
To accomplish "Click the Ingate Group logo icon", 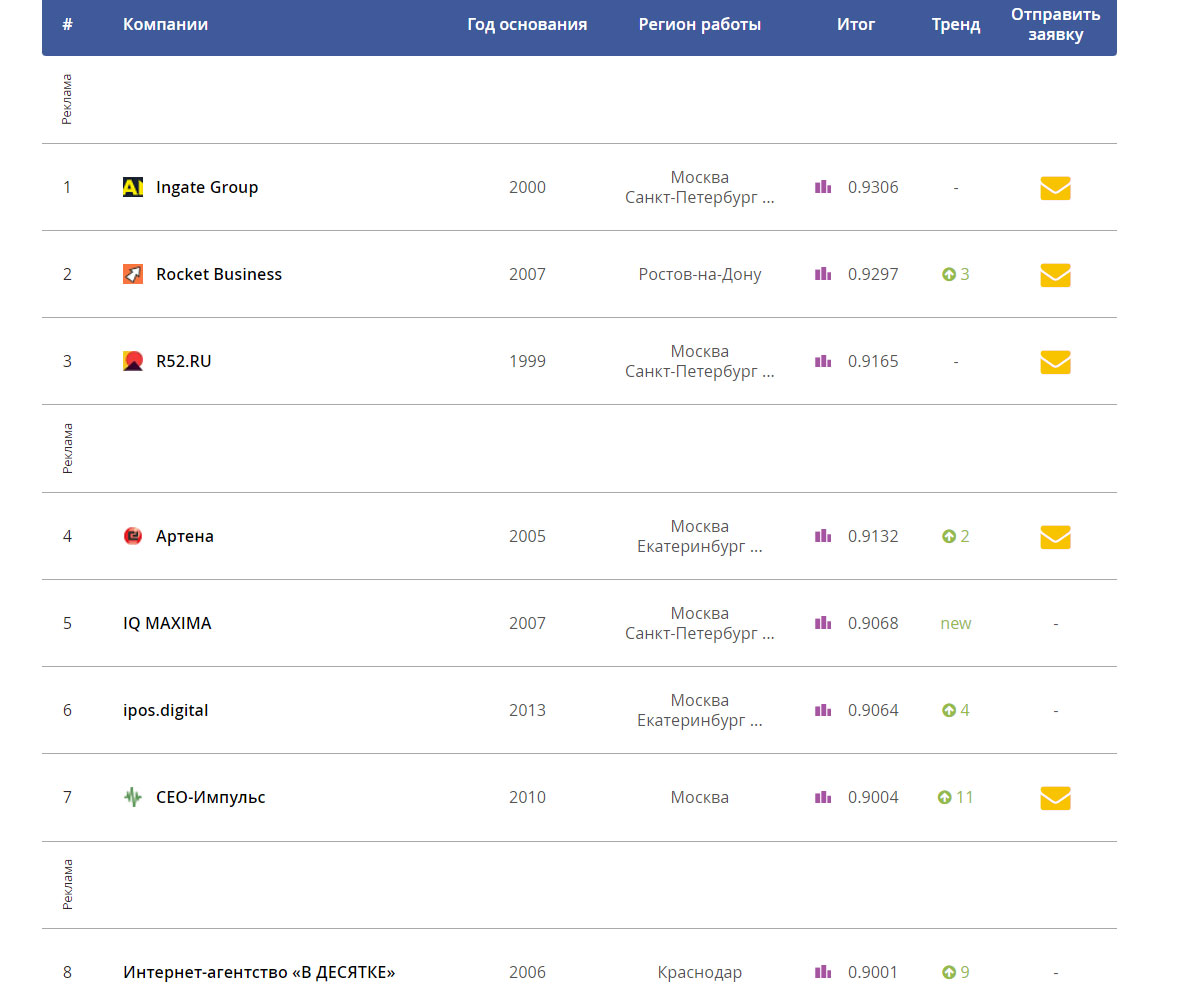I will [133, 186].
